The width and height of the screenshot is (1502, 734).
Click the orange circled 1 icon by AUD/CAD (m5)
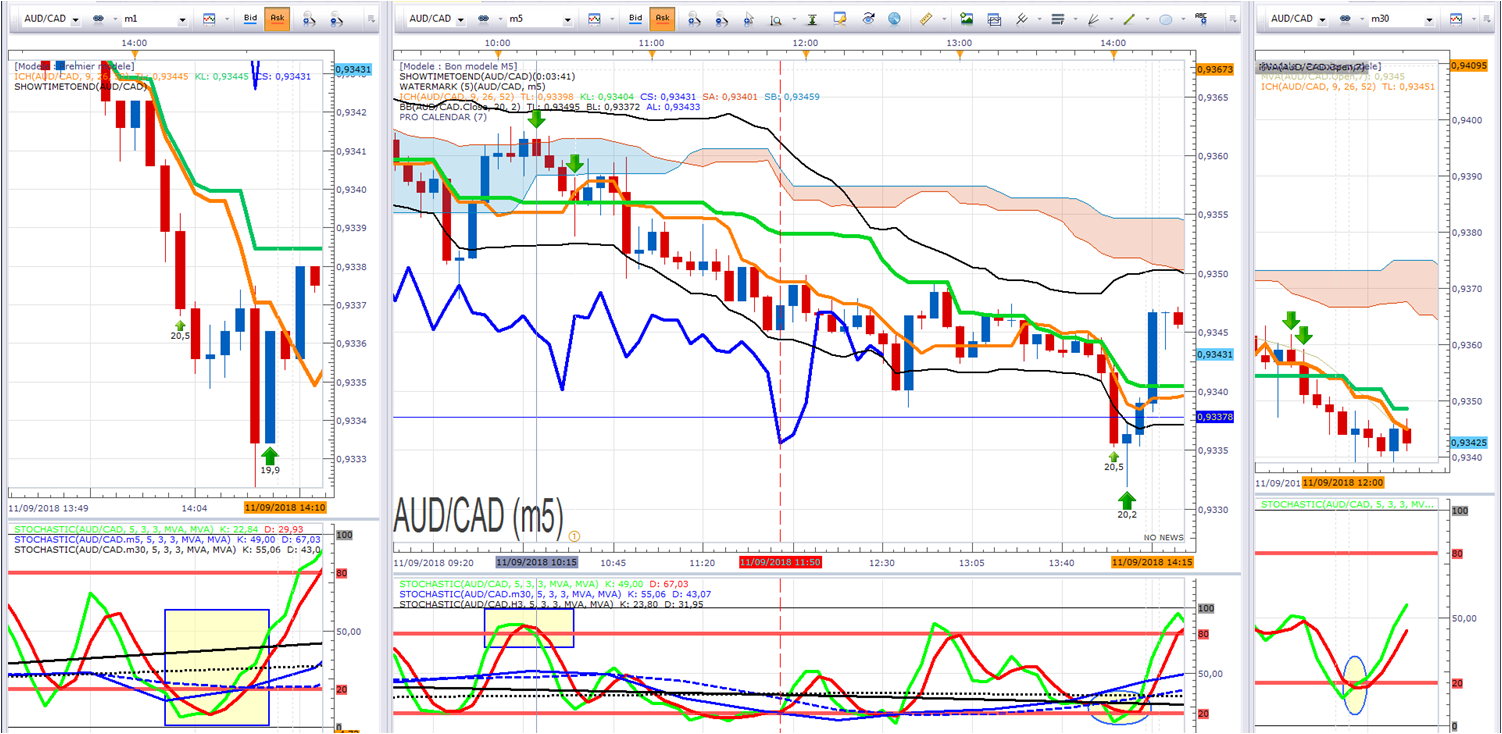coord(574,536)
